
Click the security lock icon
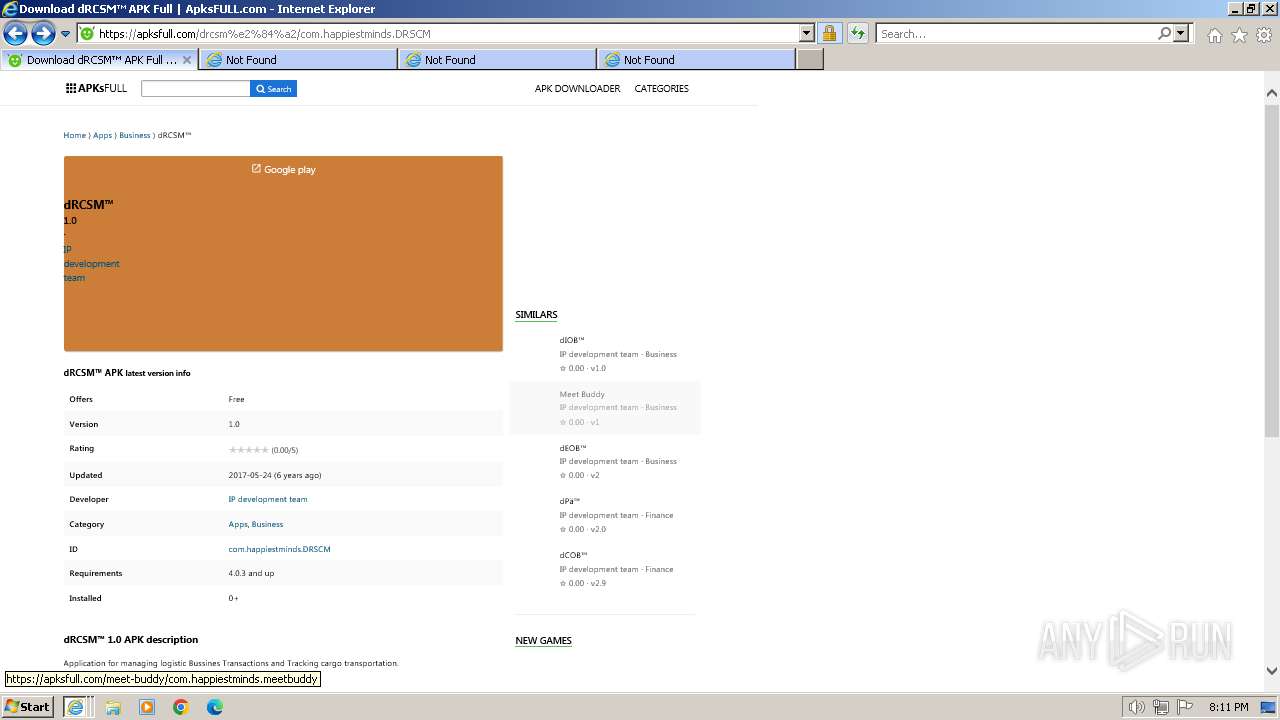click(829, 33)
